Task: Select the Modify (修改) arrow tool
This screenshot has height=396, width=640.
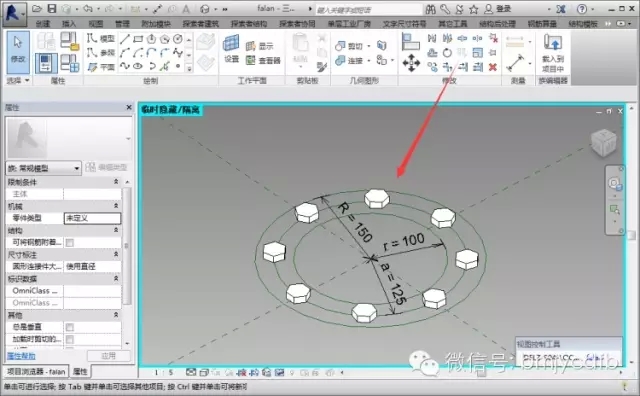Action: click(x=18, y=52)
